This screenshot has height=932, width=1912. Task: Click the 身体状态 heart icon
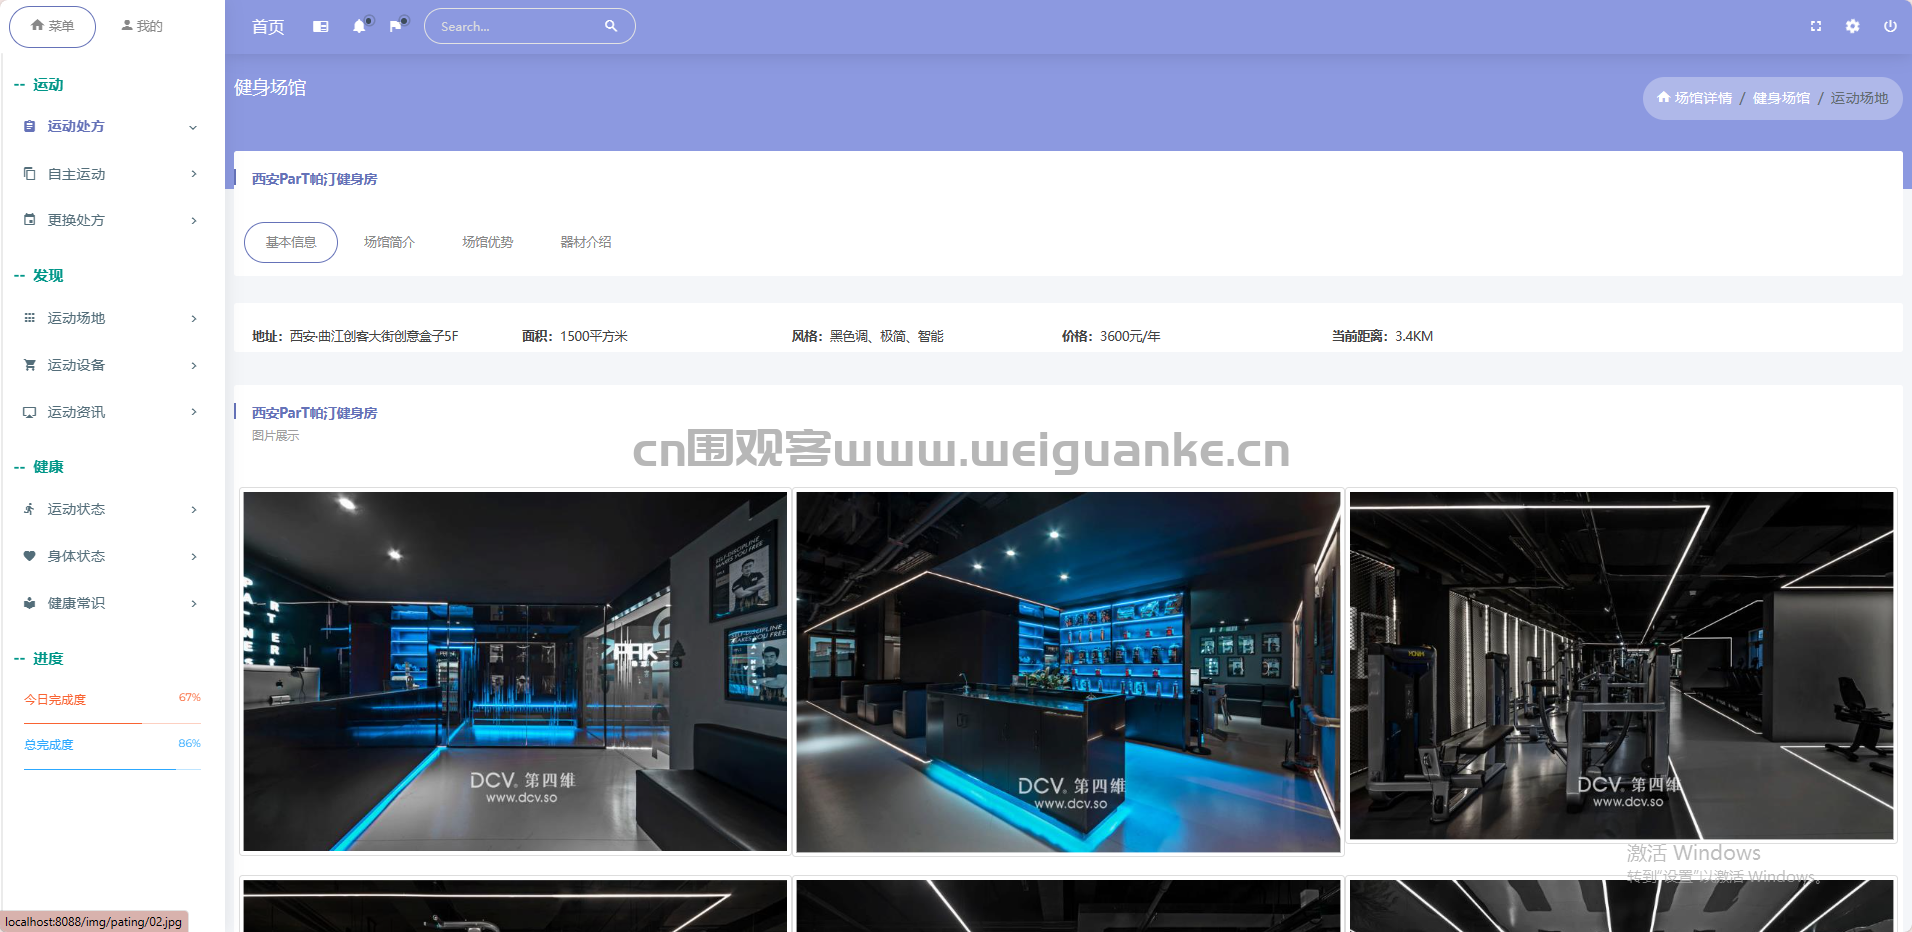(x=30, y=556)
